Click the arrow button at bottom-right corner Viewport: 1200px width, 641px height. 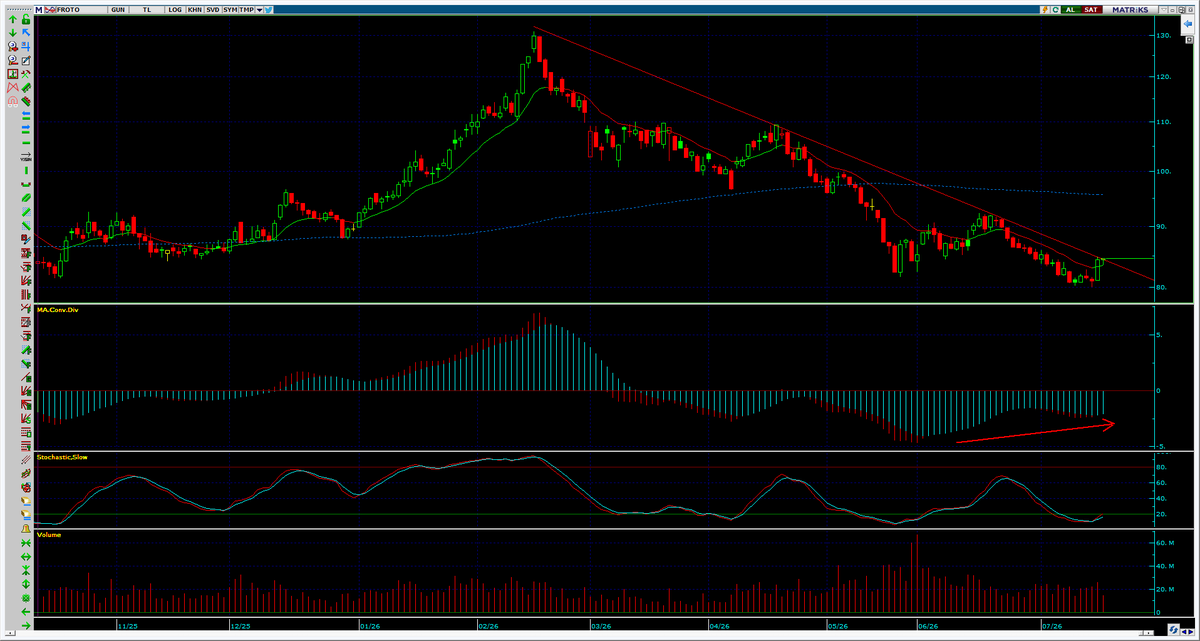click(1189, 630)
